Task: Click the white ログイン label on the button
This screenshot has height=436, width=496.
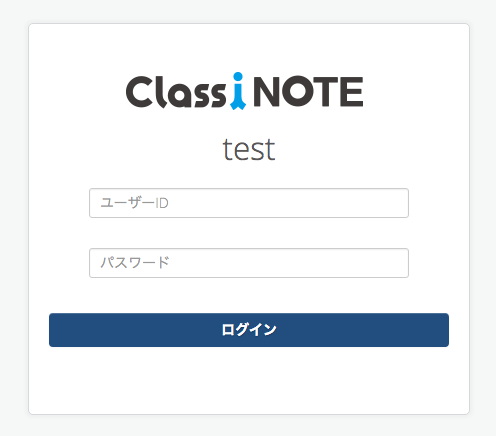Action: [x=249, y=330]
